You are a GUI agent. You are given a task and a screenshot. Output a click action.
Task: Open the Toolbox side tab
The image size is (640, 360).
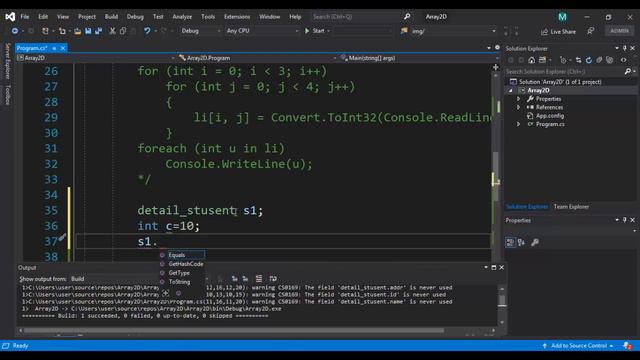pyautogui.click(x=7, y=95)
